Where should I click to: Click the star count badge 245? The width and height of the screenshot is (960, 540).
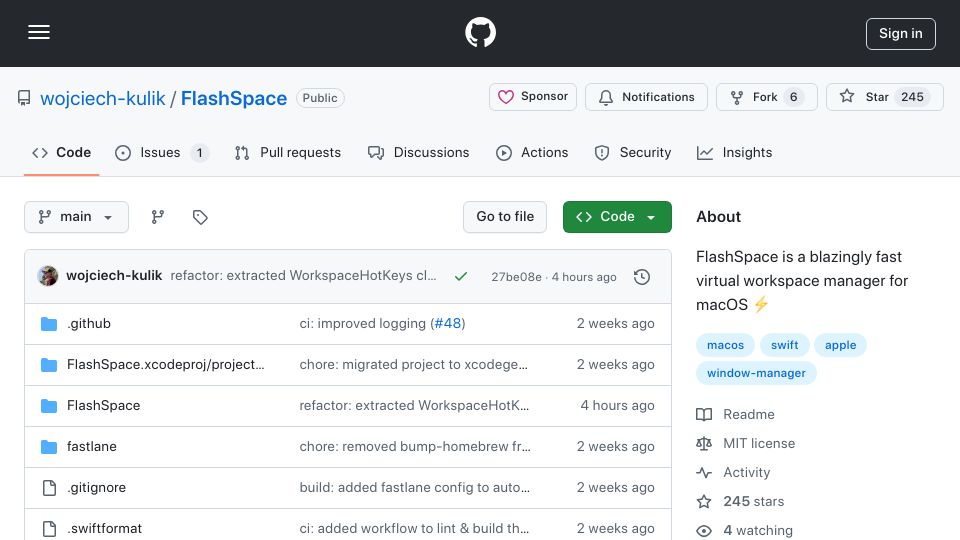tap(912, 97)
